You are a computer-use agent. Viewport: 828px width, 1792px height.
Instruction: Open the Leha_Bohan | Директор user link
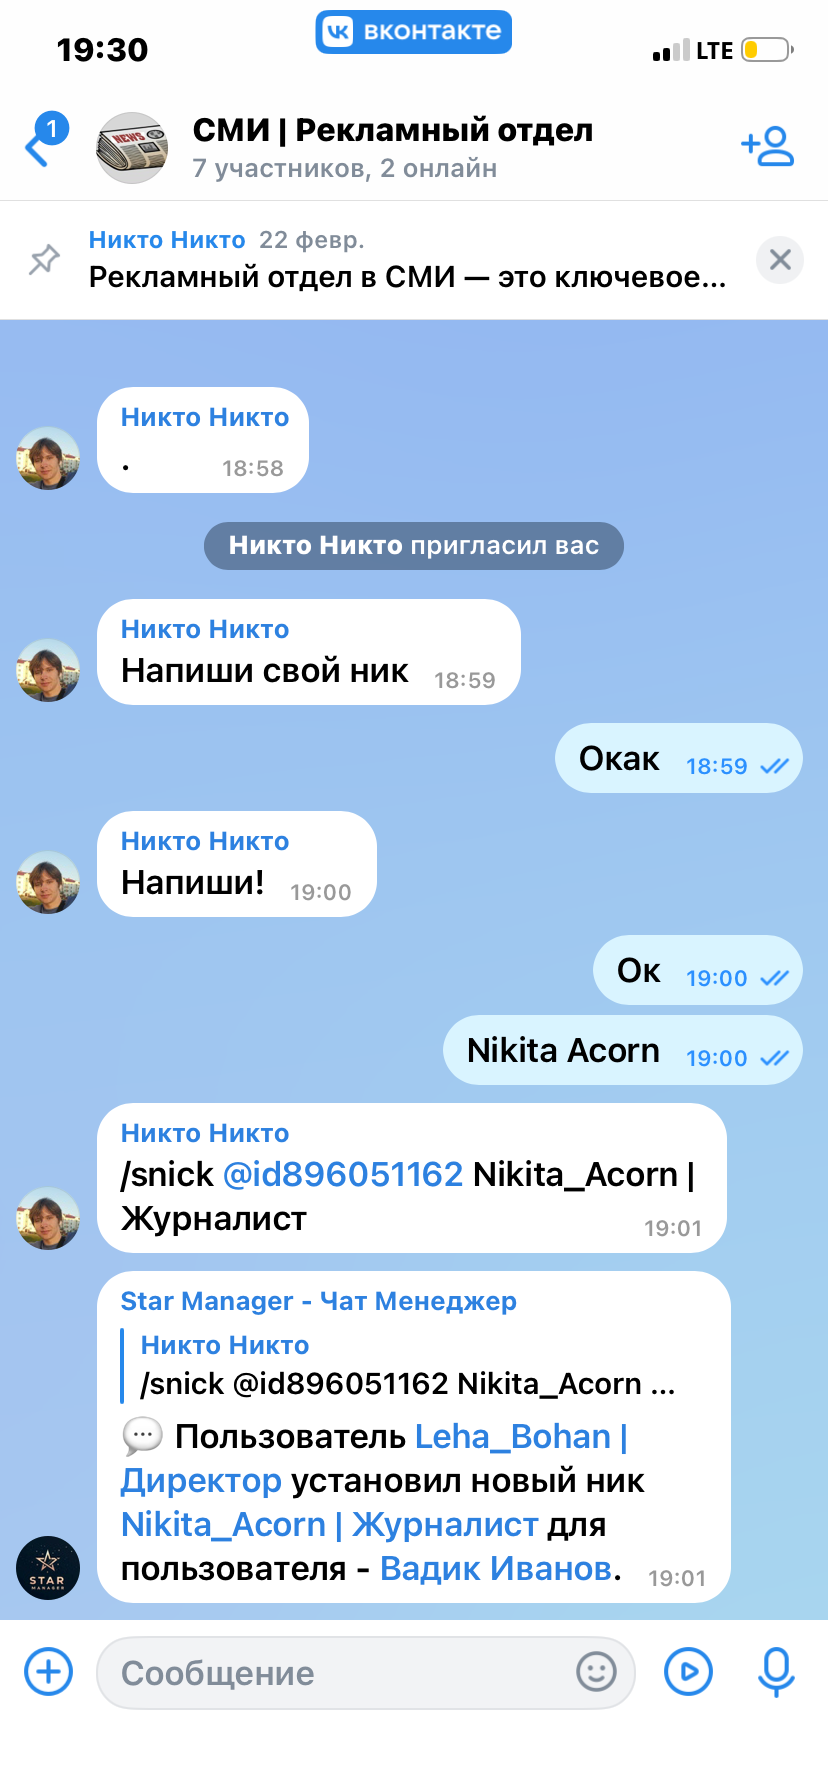[374, 1458]
